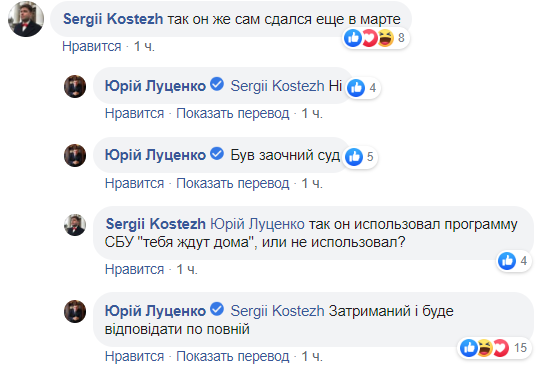Open Юрій Луценко's avatar beside the 'Ні' reply
The height and width of the screenshot is (373, 547).
[75, 86]
